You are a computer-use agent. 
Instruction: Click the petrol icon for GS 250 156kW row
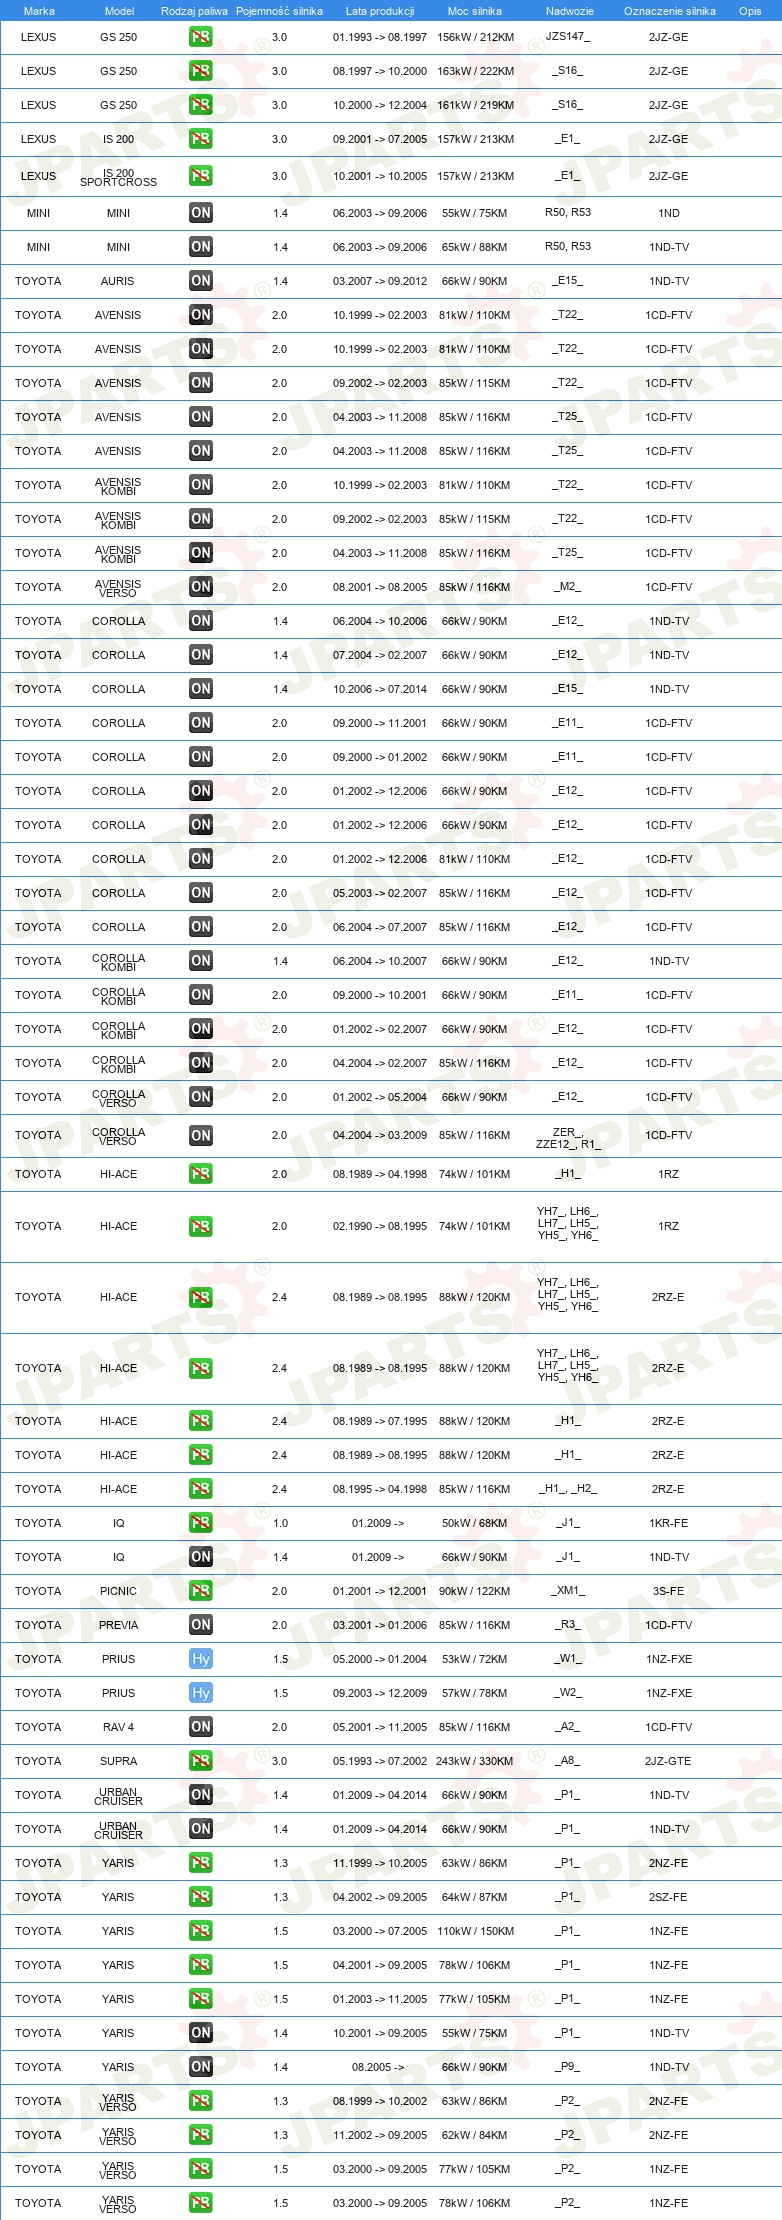201,37
